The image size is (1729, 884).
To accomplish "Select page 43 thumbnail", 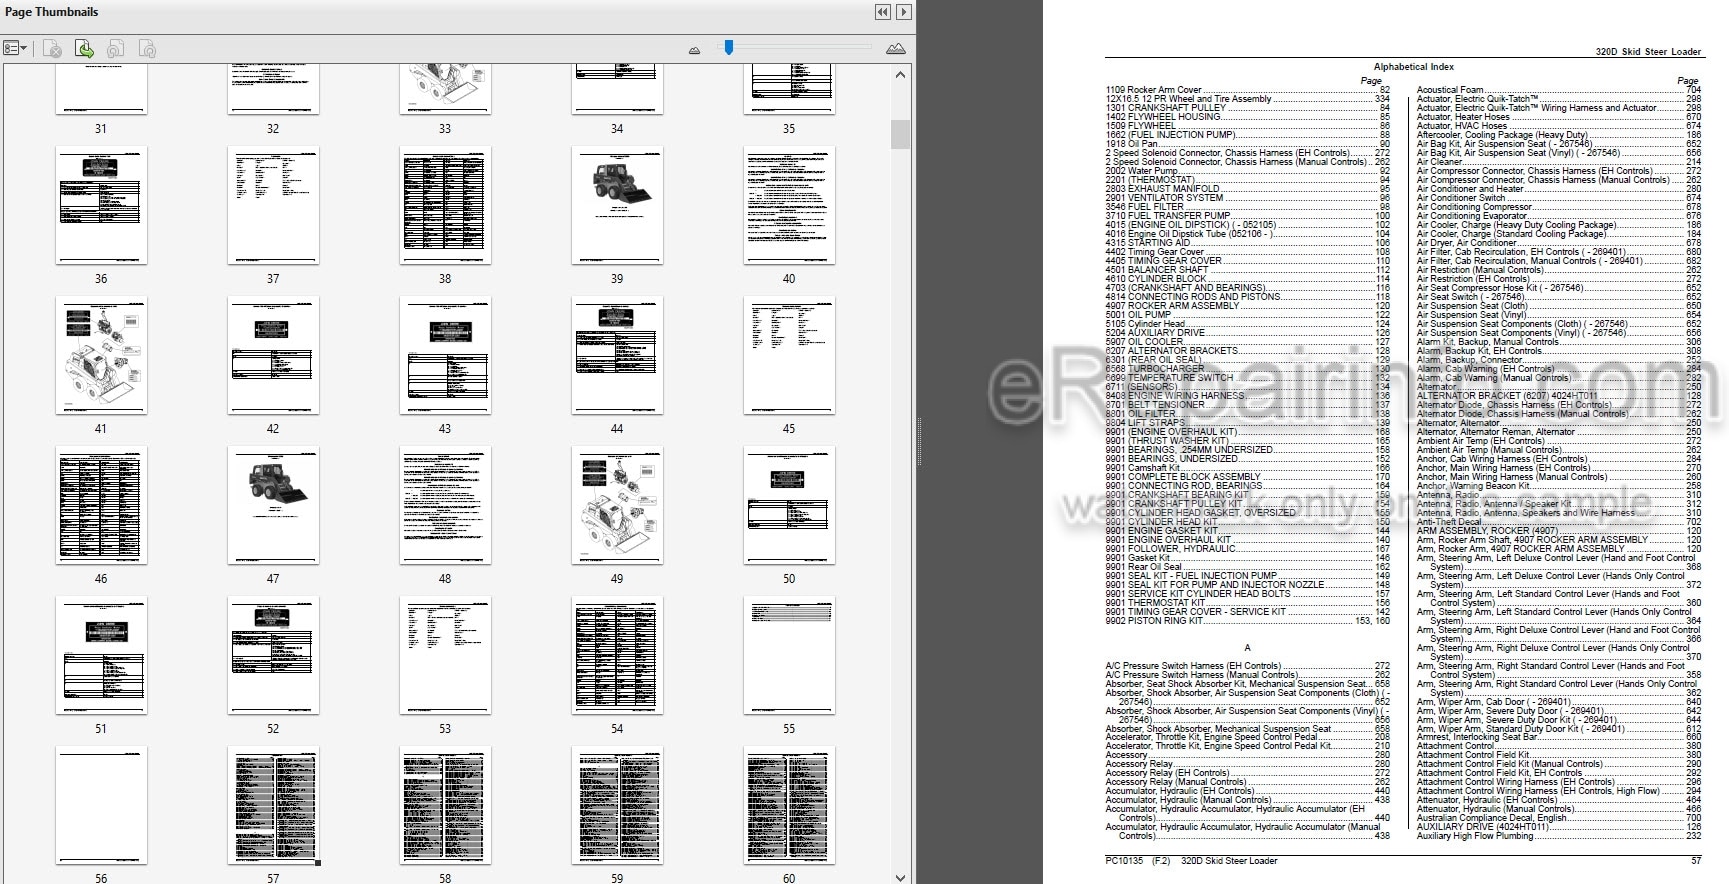I will (x=445, y=355).
